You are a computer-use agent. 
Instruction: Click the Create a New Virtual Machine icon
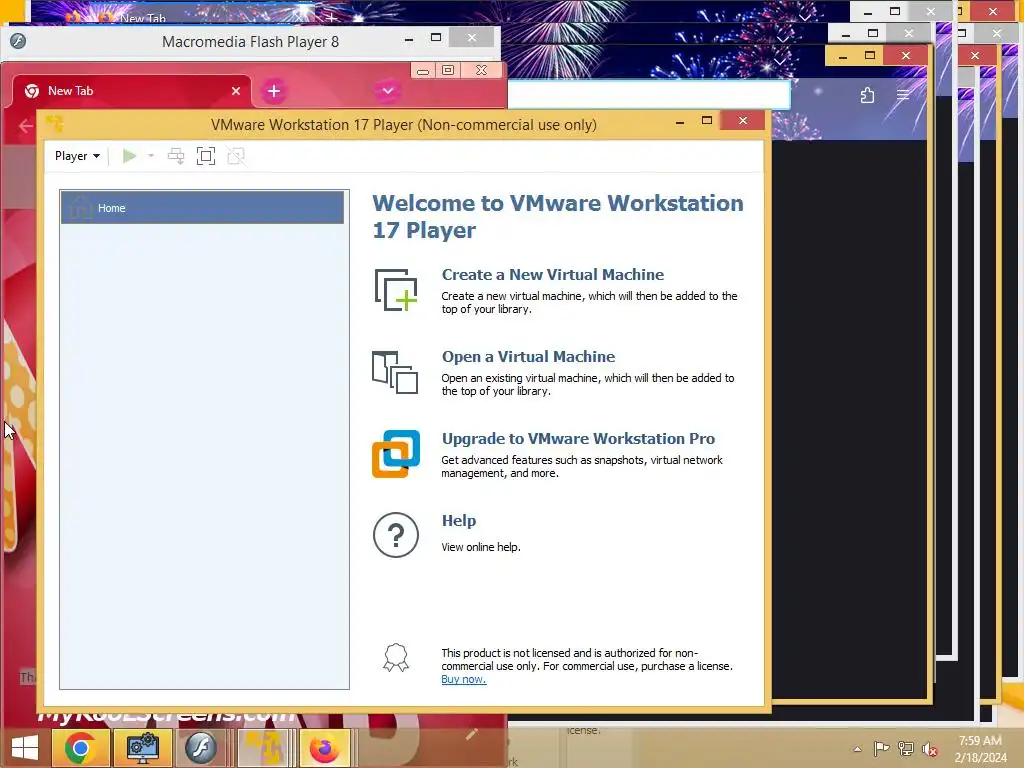pyautogui.click(x=396, y=289)
